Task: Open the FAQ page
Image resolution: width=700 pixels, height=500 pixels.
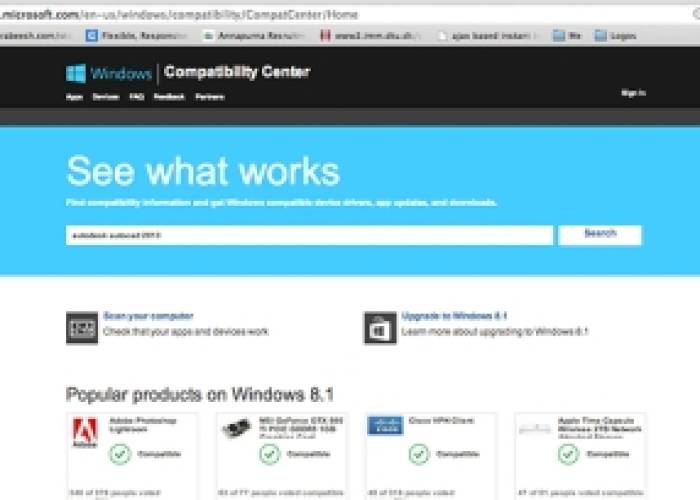Action: pyautogui.click(x=137, y=97)
